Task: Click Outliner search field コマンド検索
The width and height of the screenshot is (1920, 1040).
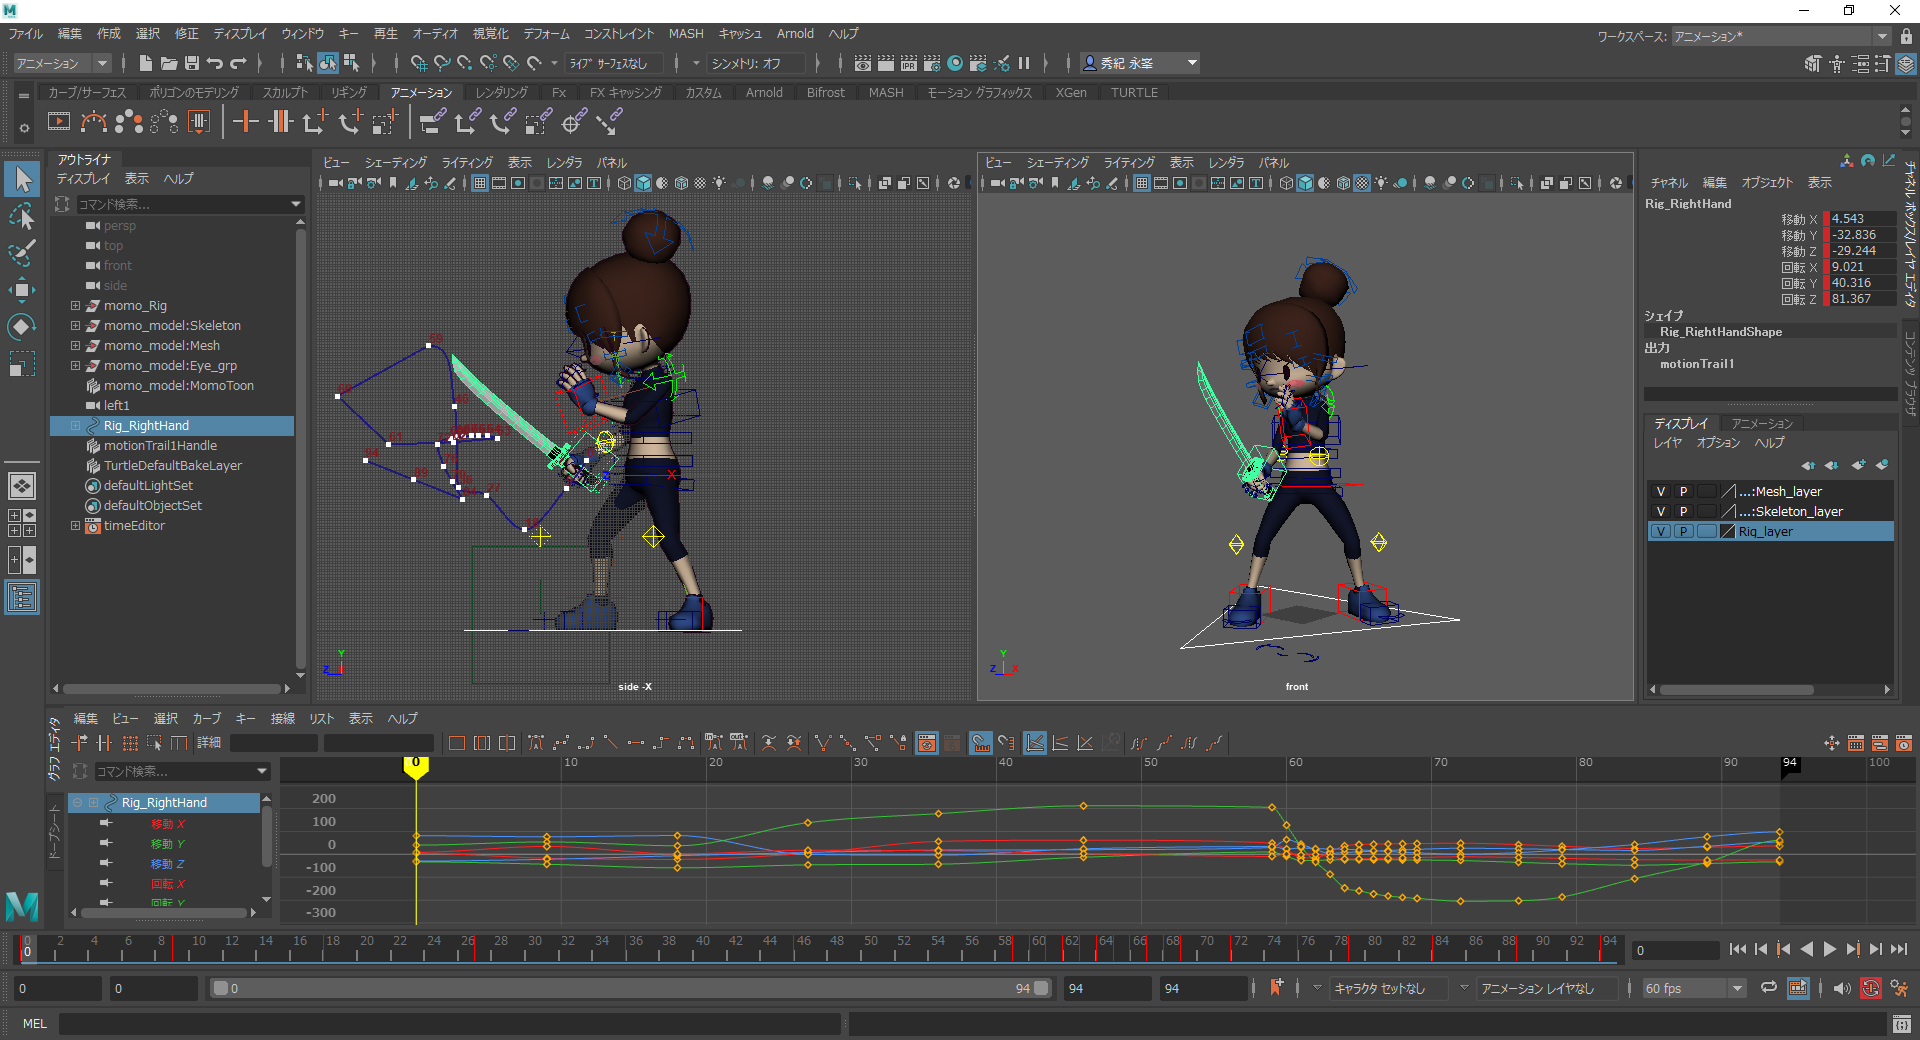Action: click(190, 204)
